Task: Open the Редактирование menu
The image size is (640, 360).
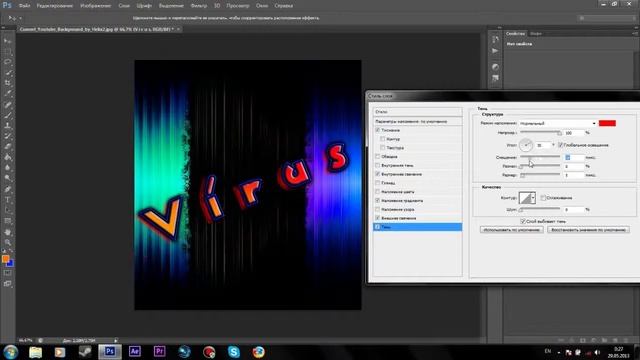Action: [55, 6]
